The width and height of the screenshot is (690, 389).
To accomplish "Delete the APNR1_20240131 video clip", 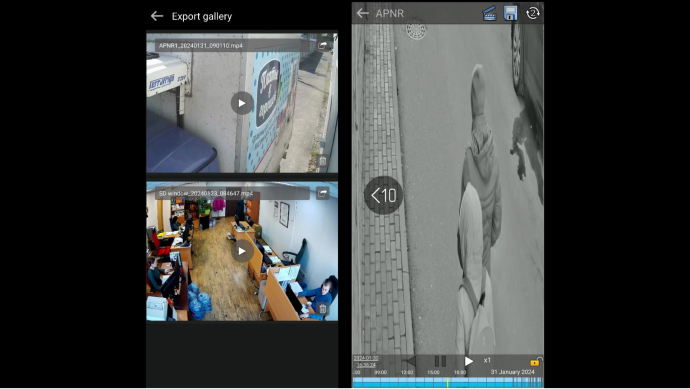I will pyautogui.click(x=323, y=161).
